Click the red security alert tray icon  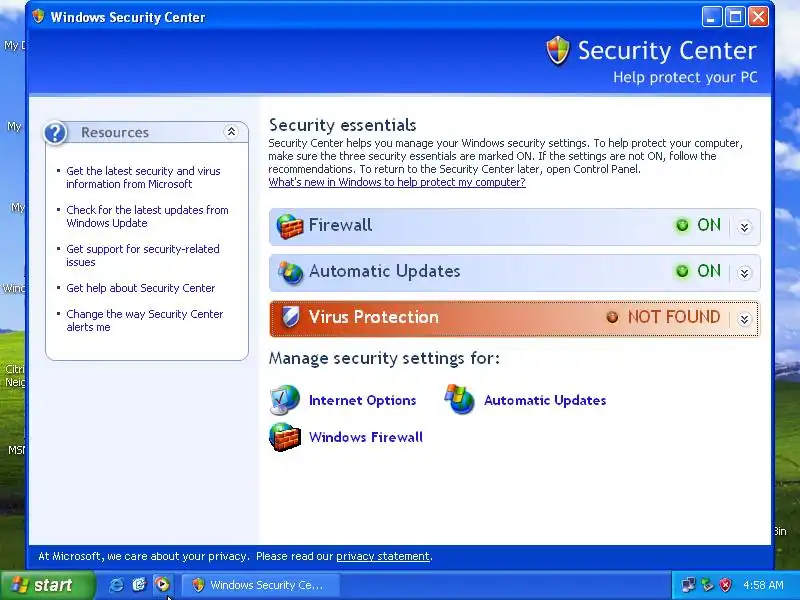[726, 585]
